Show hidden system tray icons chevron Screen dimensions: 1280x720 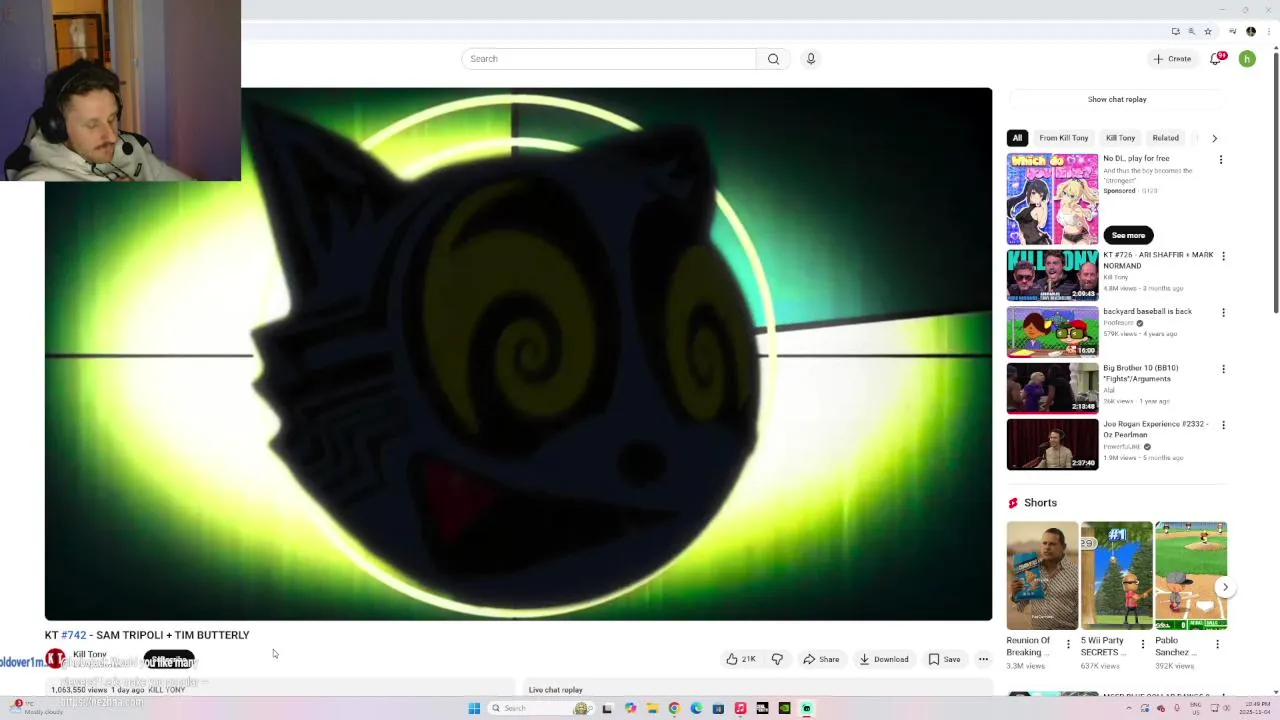point(1129,708)
